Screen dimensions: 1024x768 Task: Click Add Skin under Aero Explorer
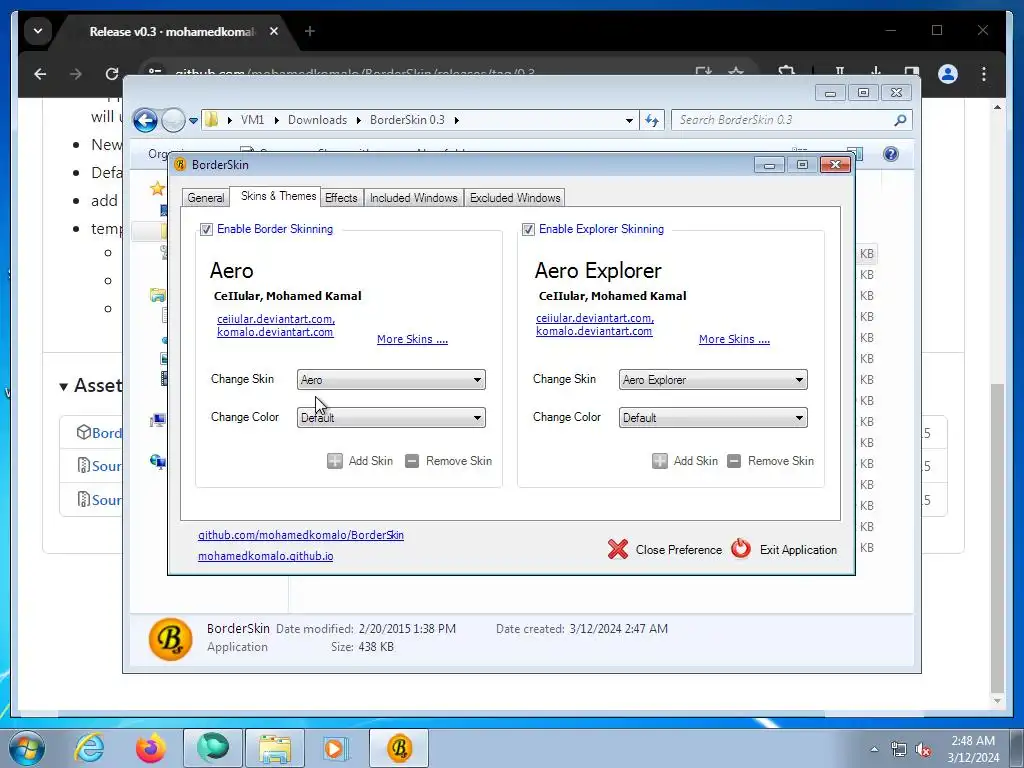tap(685, 461)
